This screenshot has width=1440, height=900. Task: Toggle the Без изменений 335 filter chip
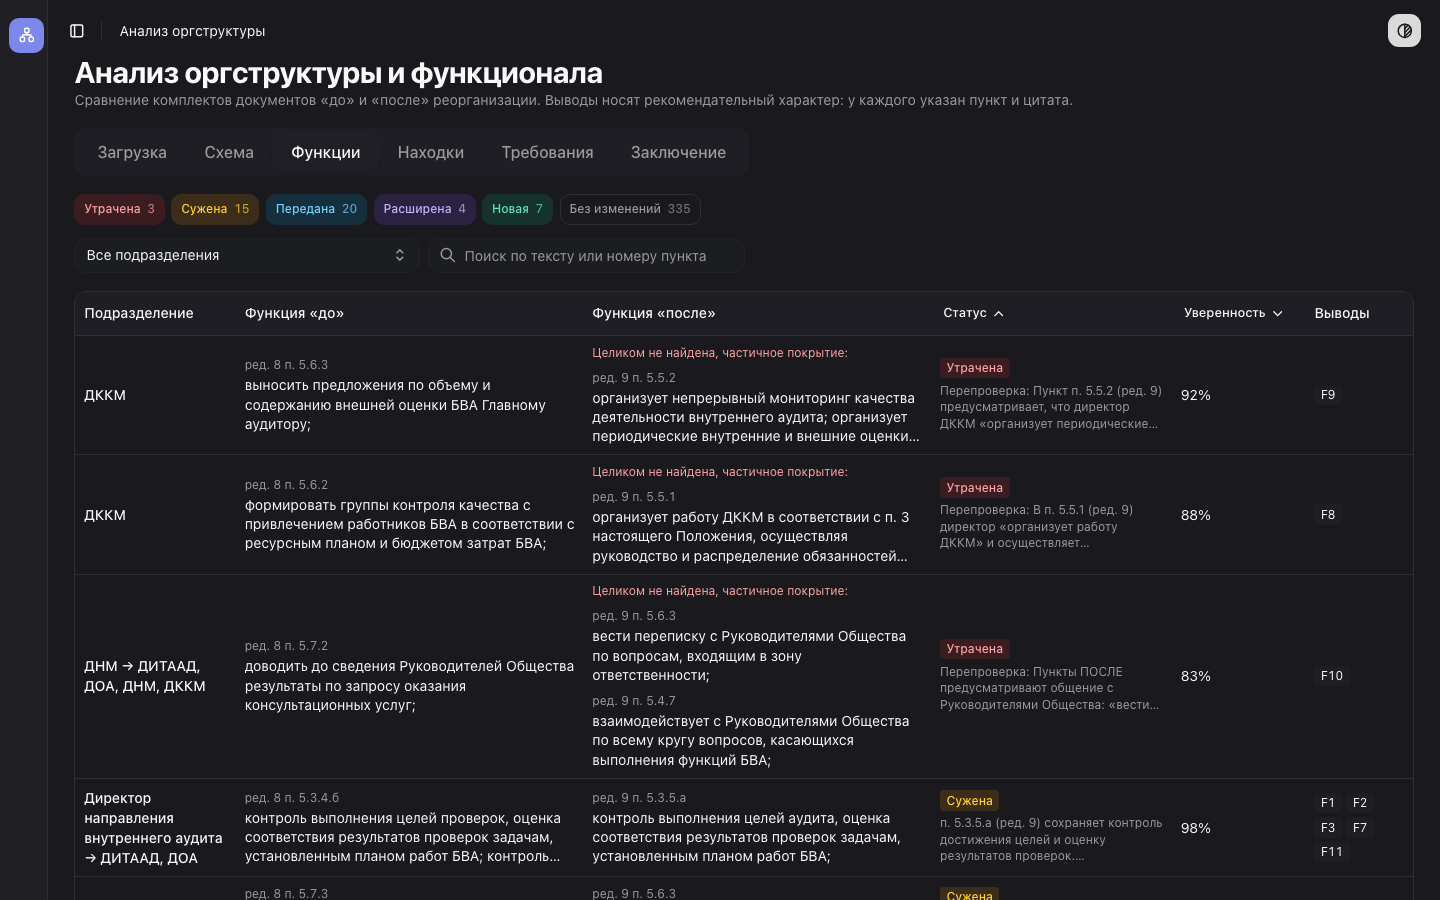(630, 209)
